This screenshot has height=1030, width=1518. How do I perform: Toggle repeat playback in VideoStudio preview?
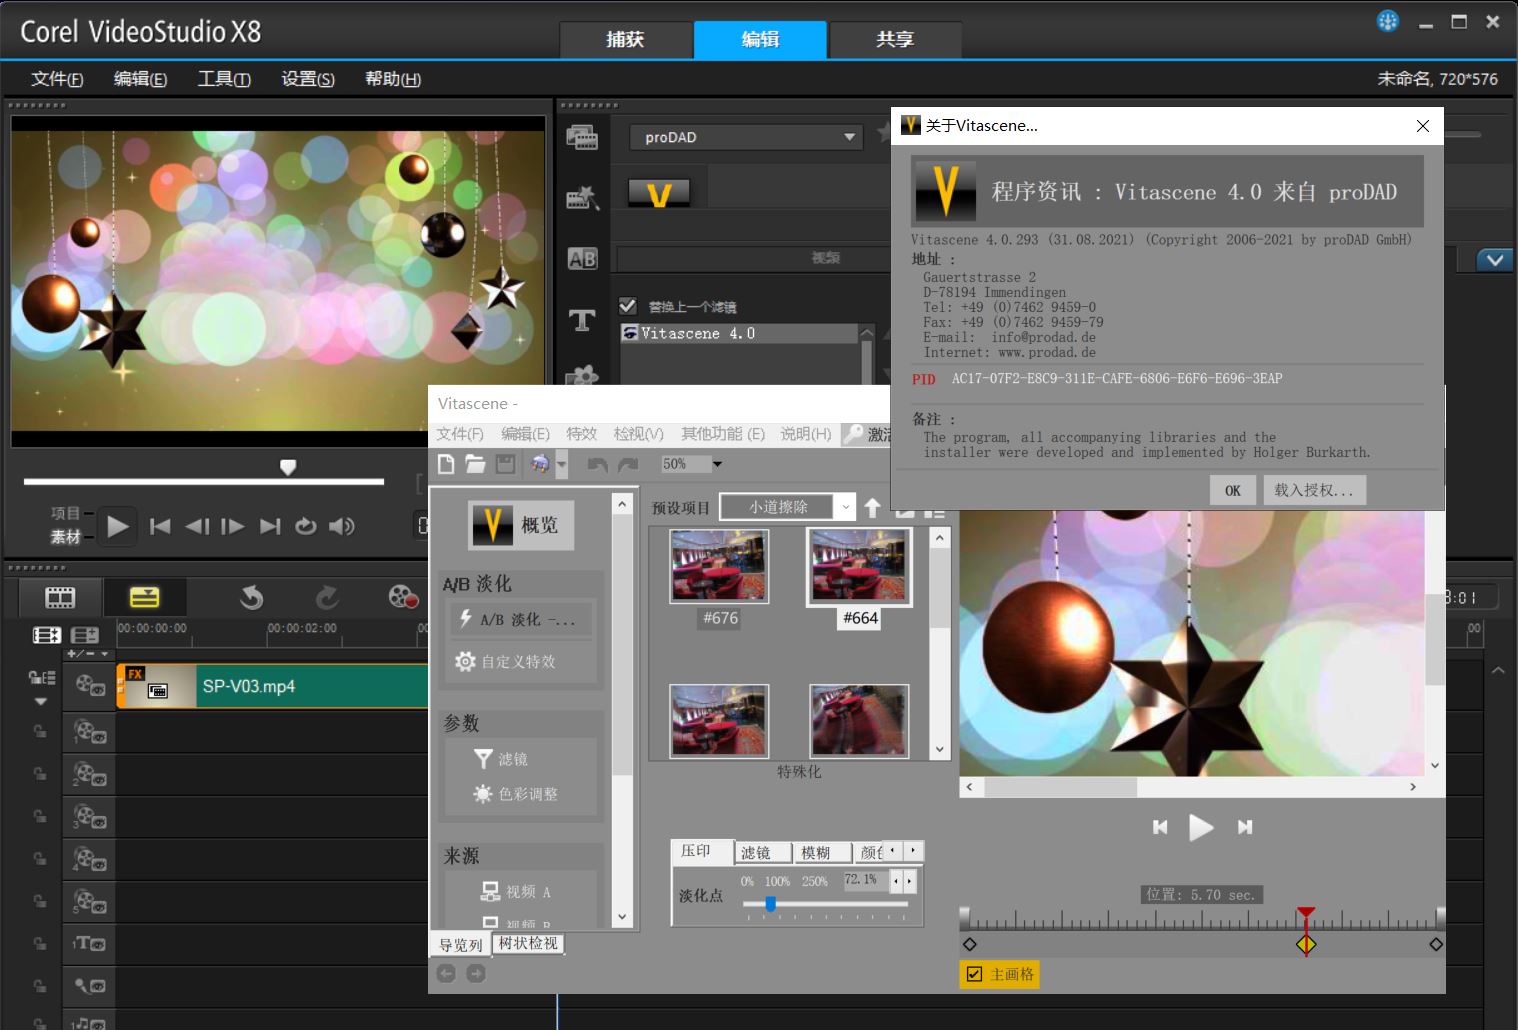[306, 526]
